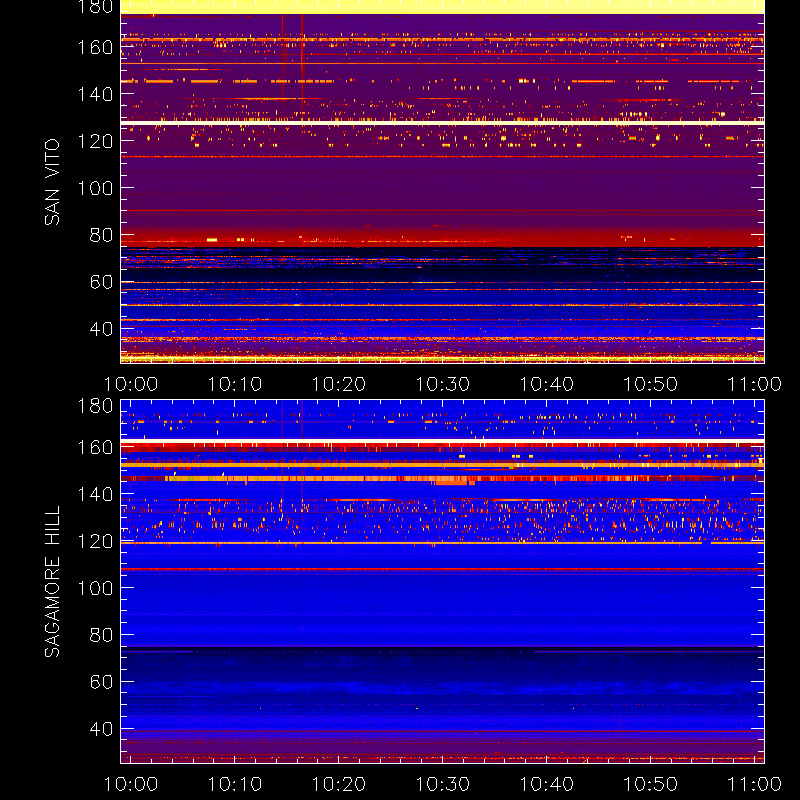Click 10:00 time label under Sagamore Hill plot
The image size is (800, 800).
pyautogui.click(x=131, y=784)
